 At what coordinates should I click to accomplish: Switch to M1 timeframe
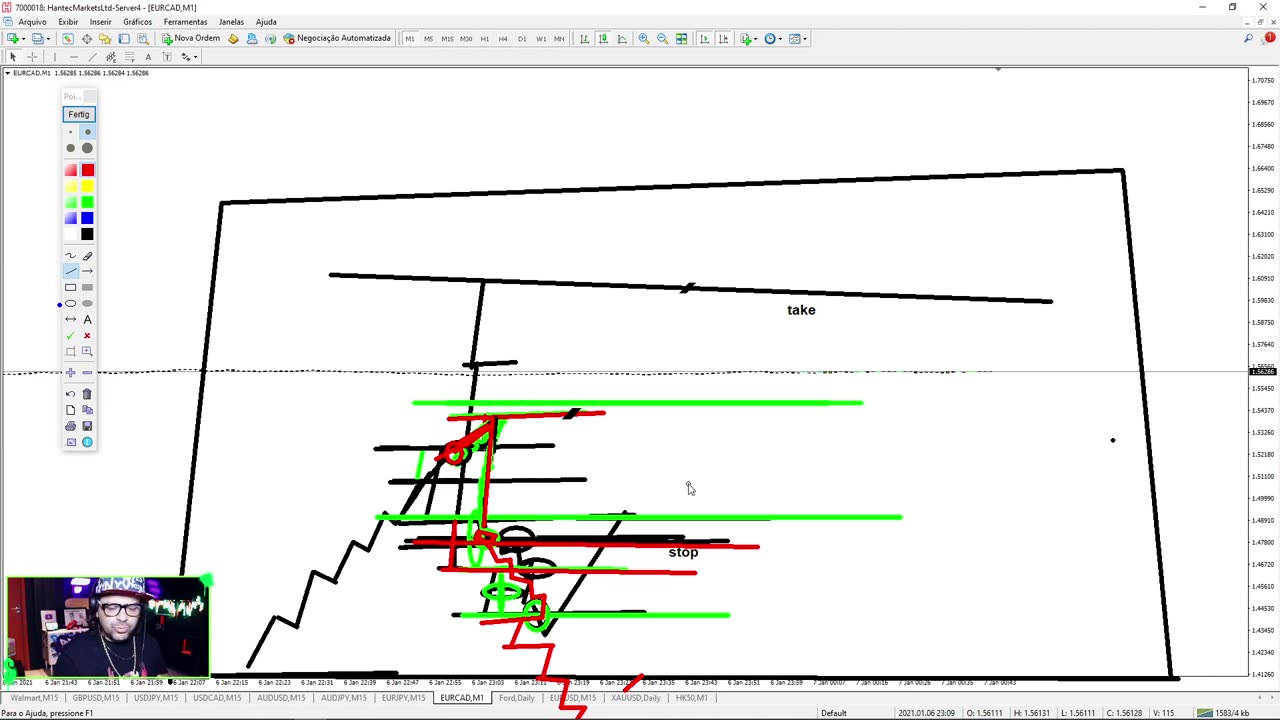coord(409,39)
